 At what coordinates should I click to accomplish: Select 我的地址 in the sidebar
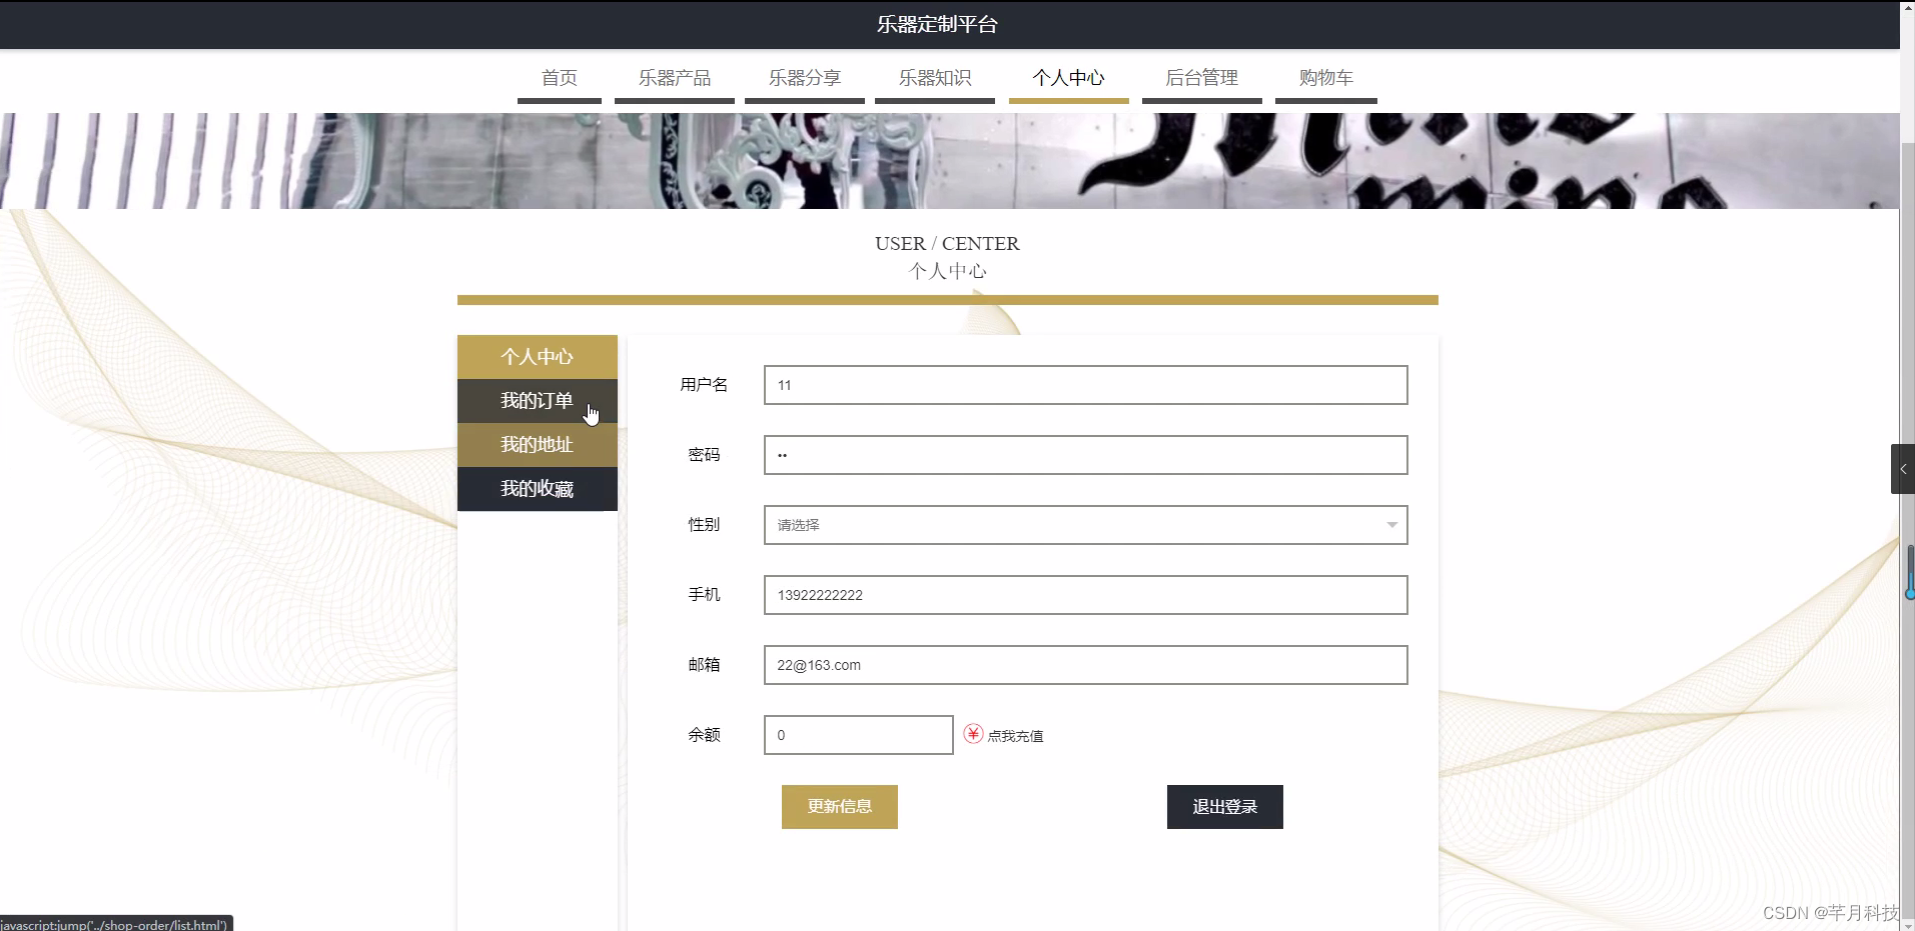[537, 444]
